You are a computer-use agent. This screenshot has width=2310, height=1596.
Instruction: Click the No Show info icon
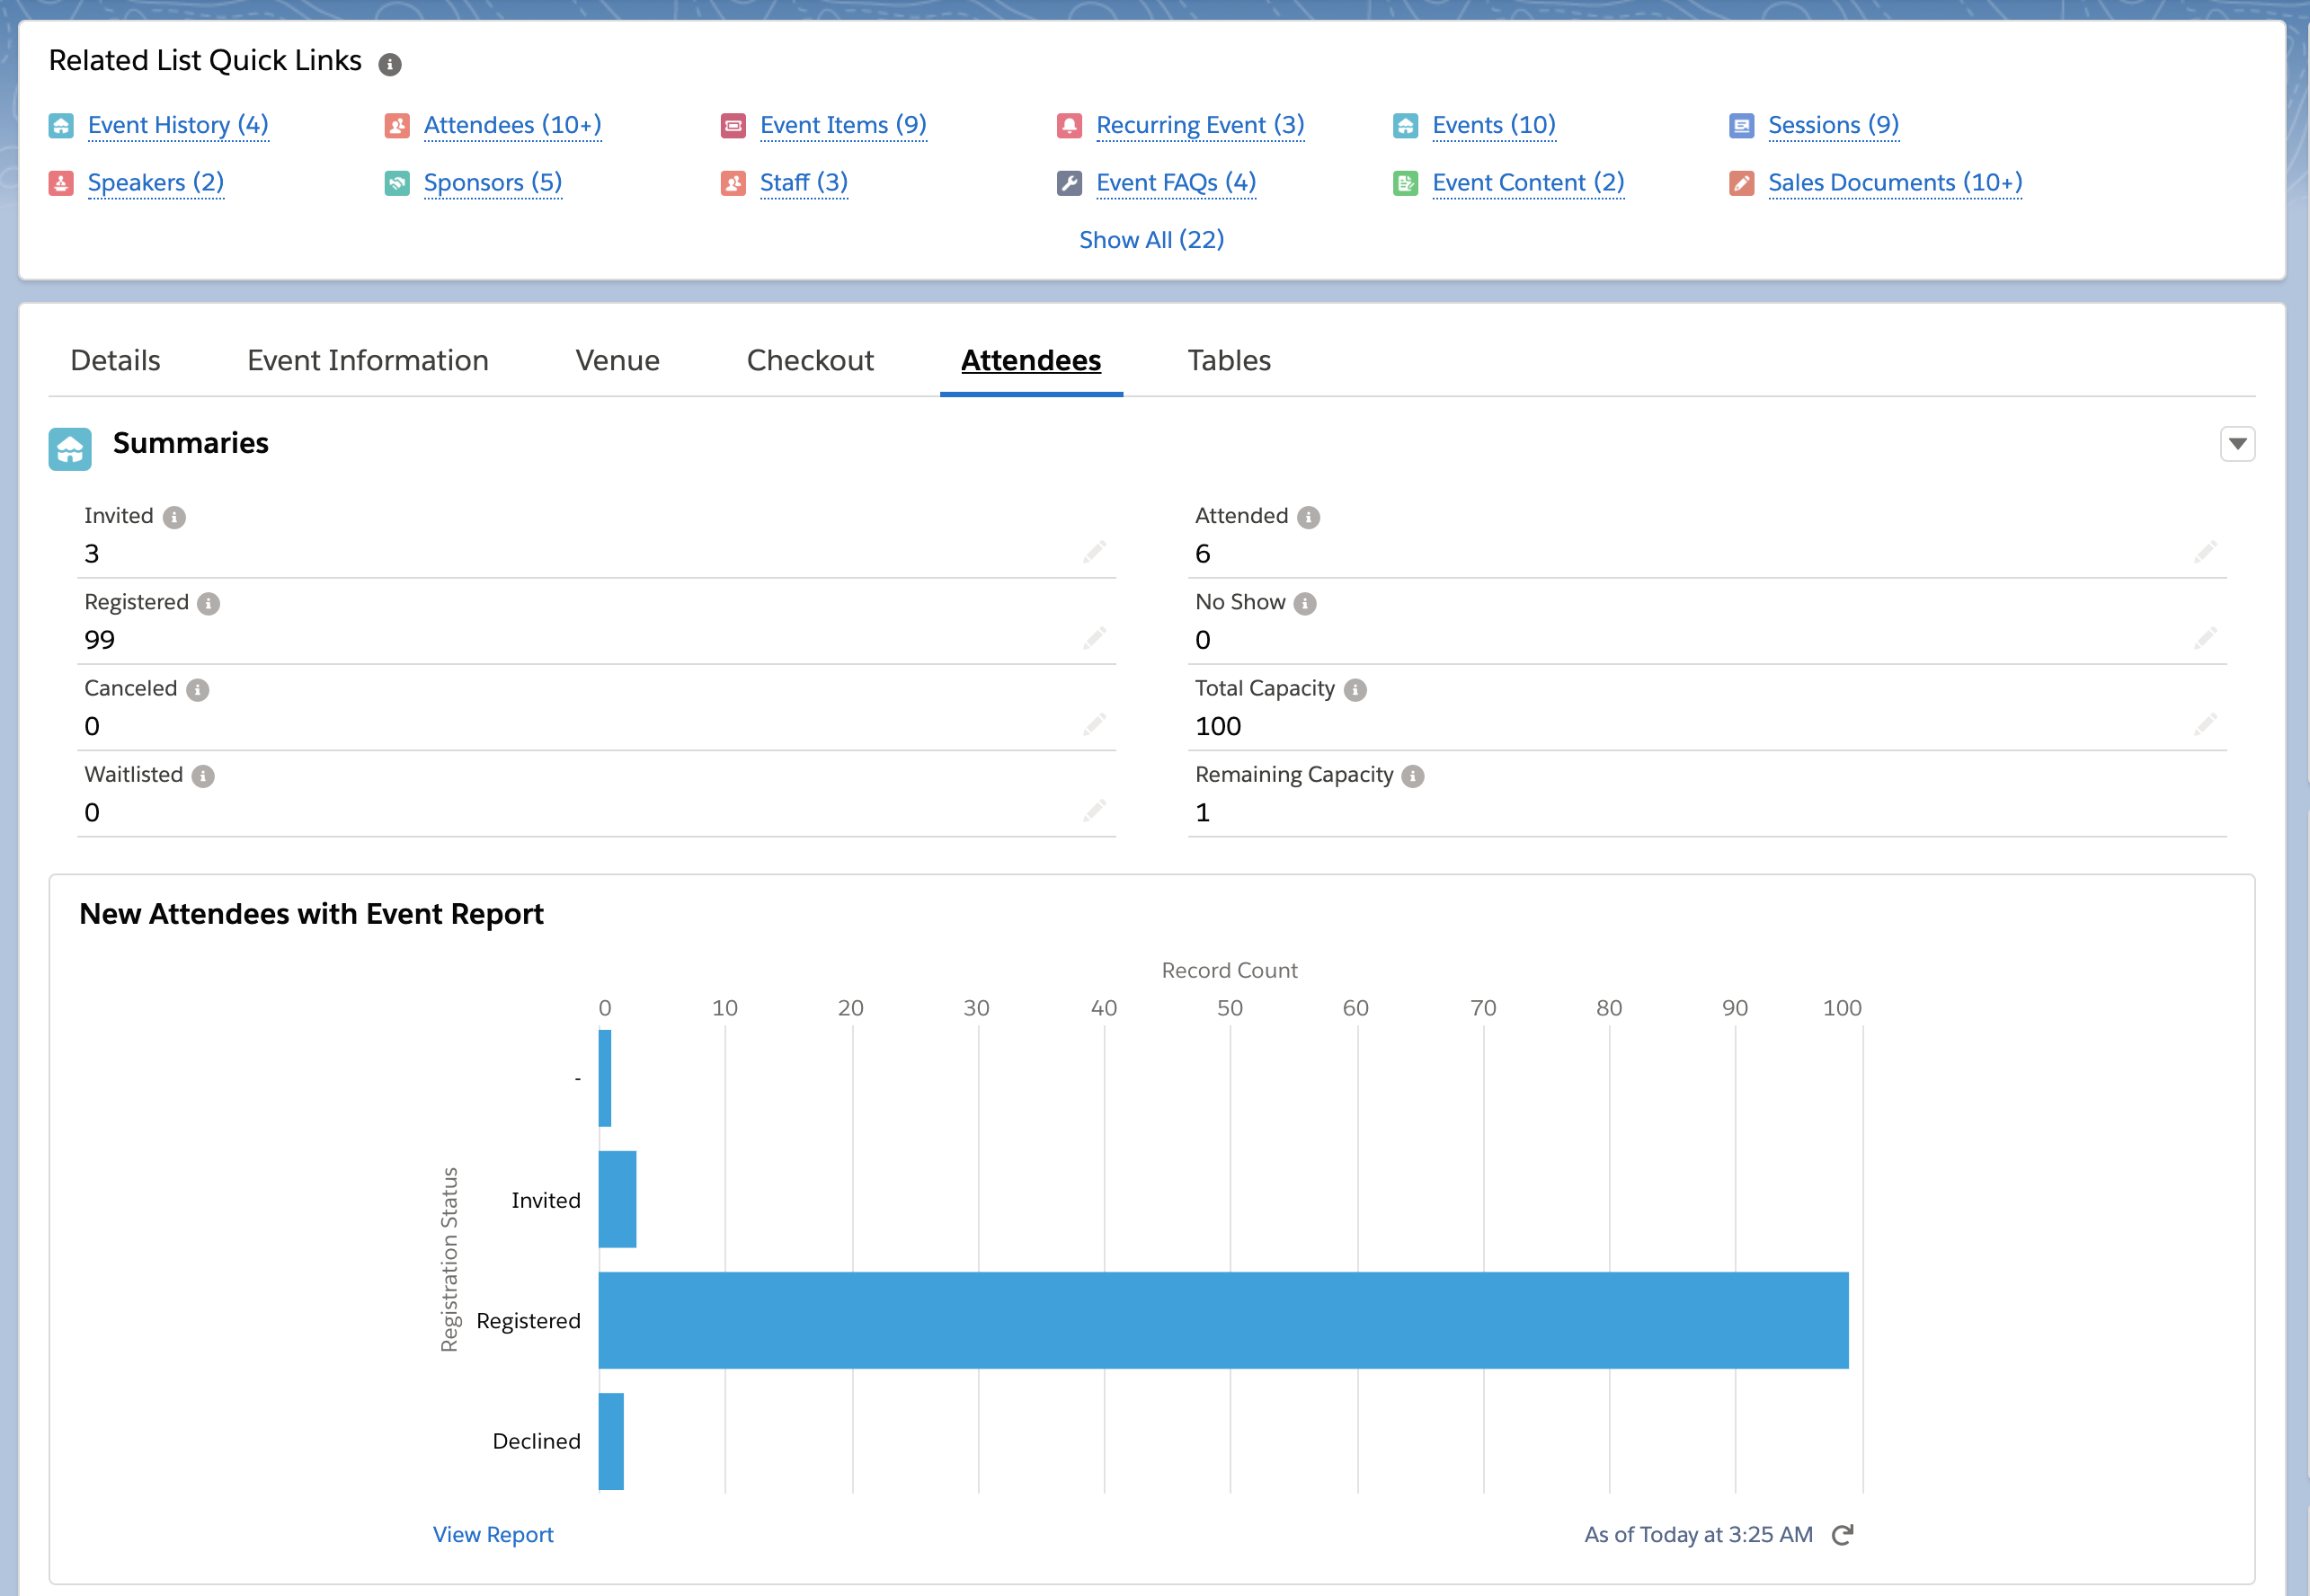1305,604
